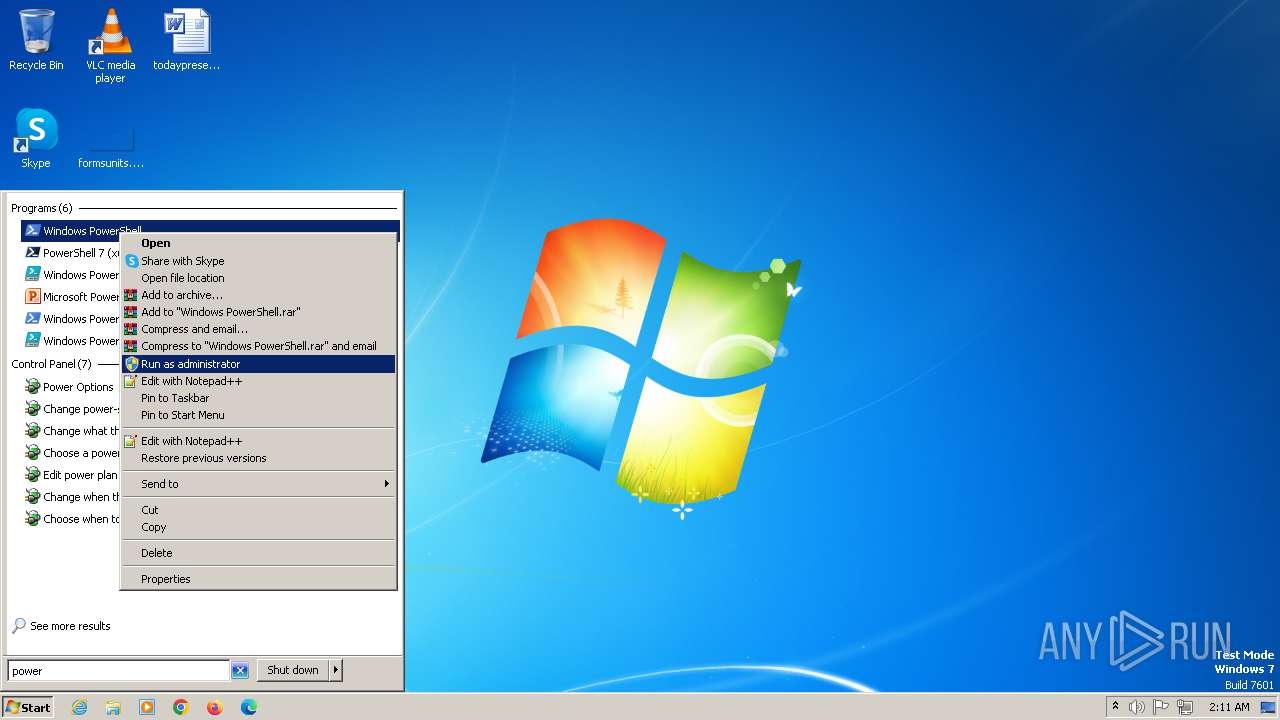Viewport: 1280px width, 720px height.
Task: Choose Copy from context menu
Action: coord(258,527)
